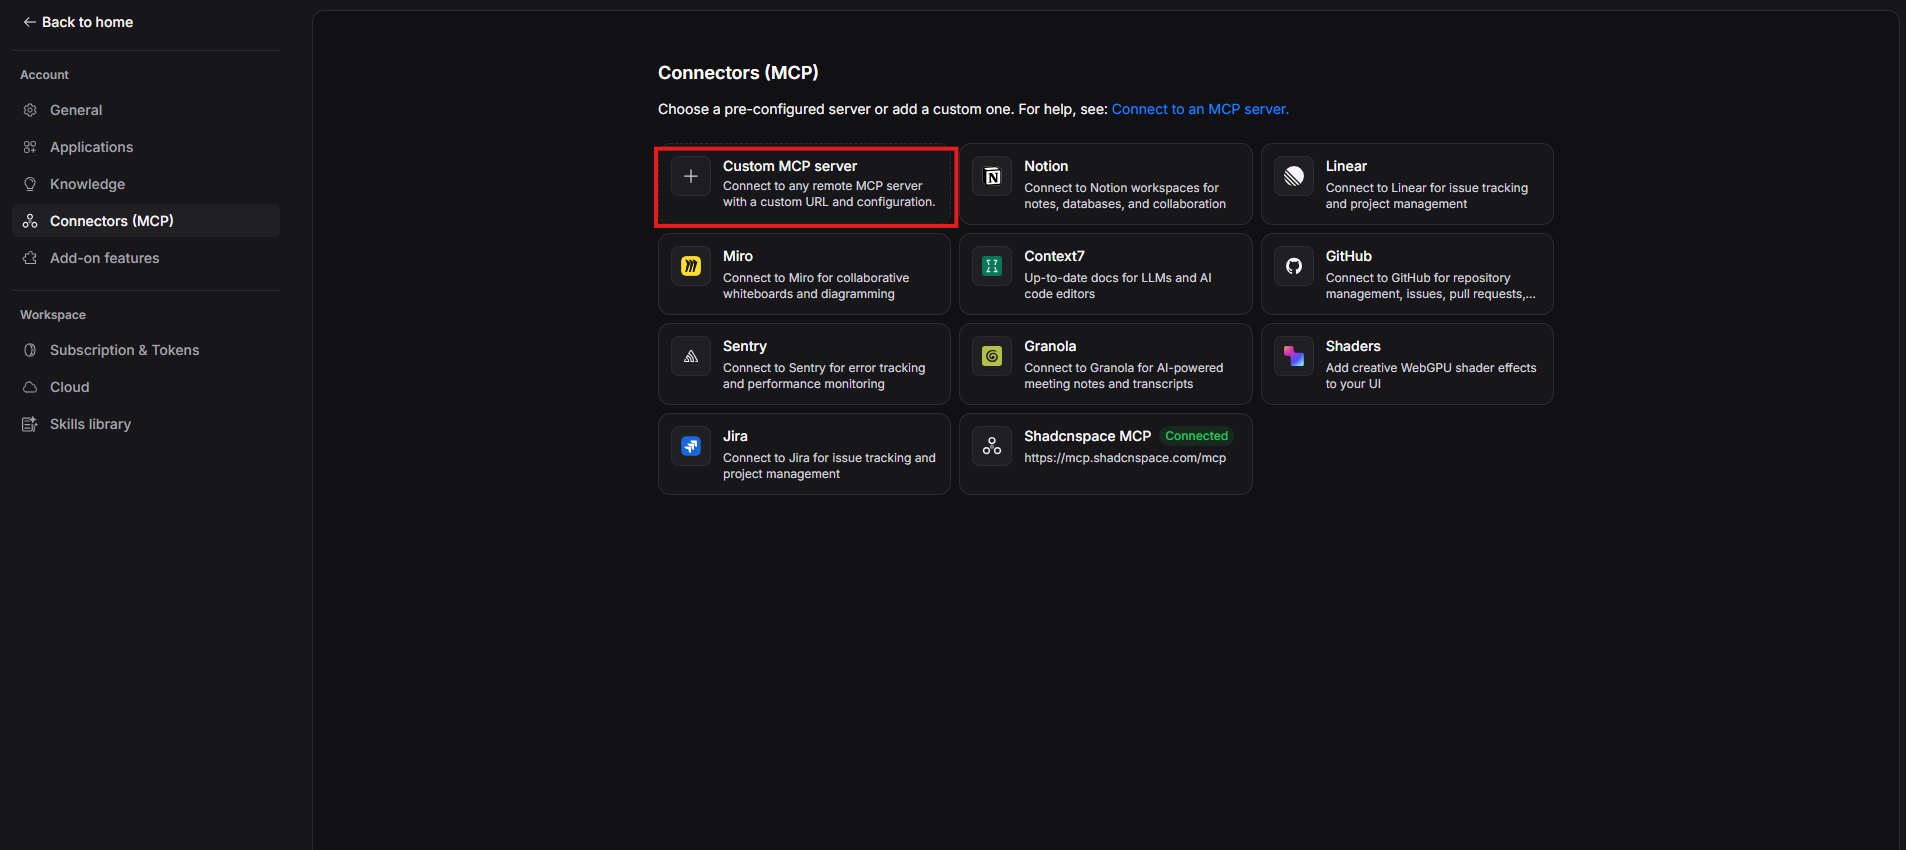
Task: Click the 'Connectors (MCP)' page heading
Action: (x=738, y=73)
